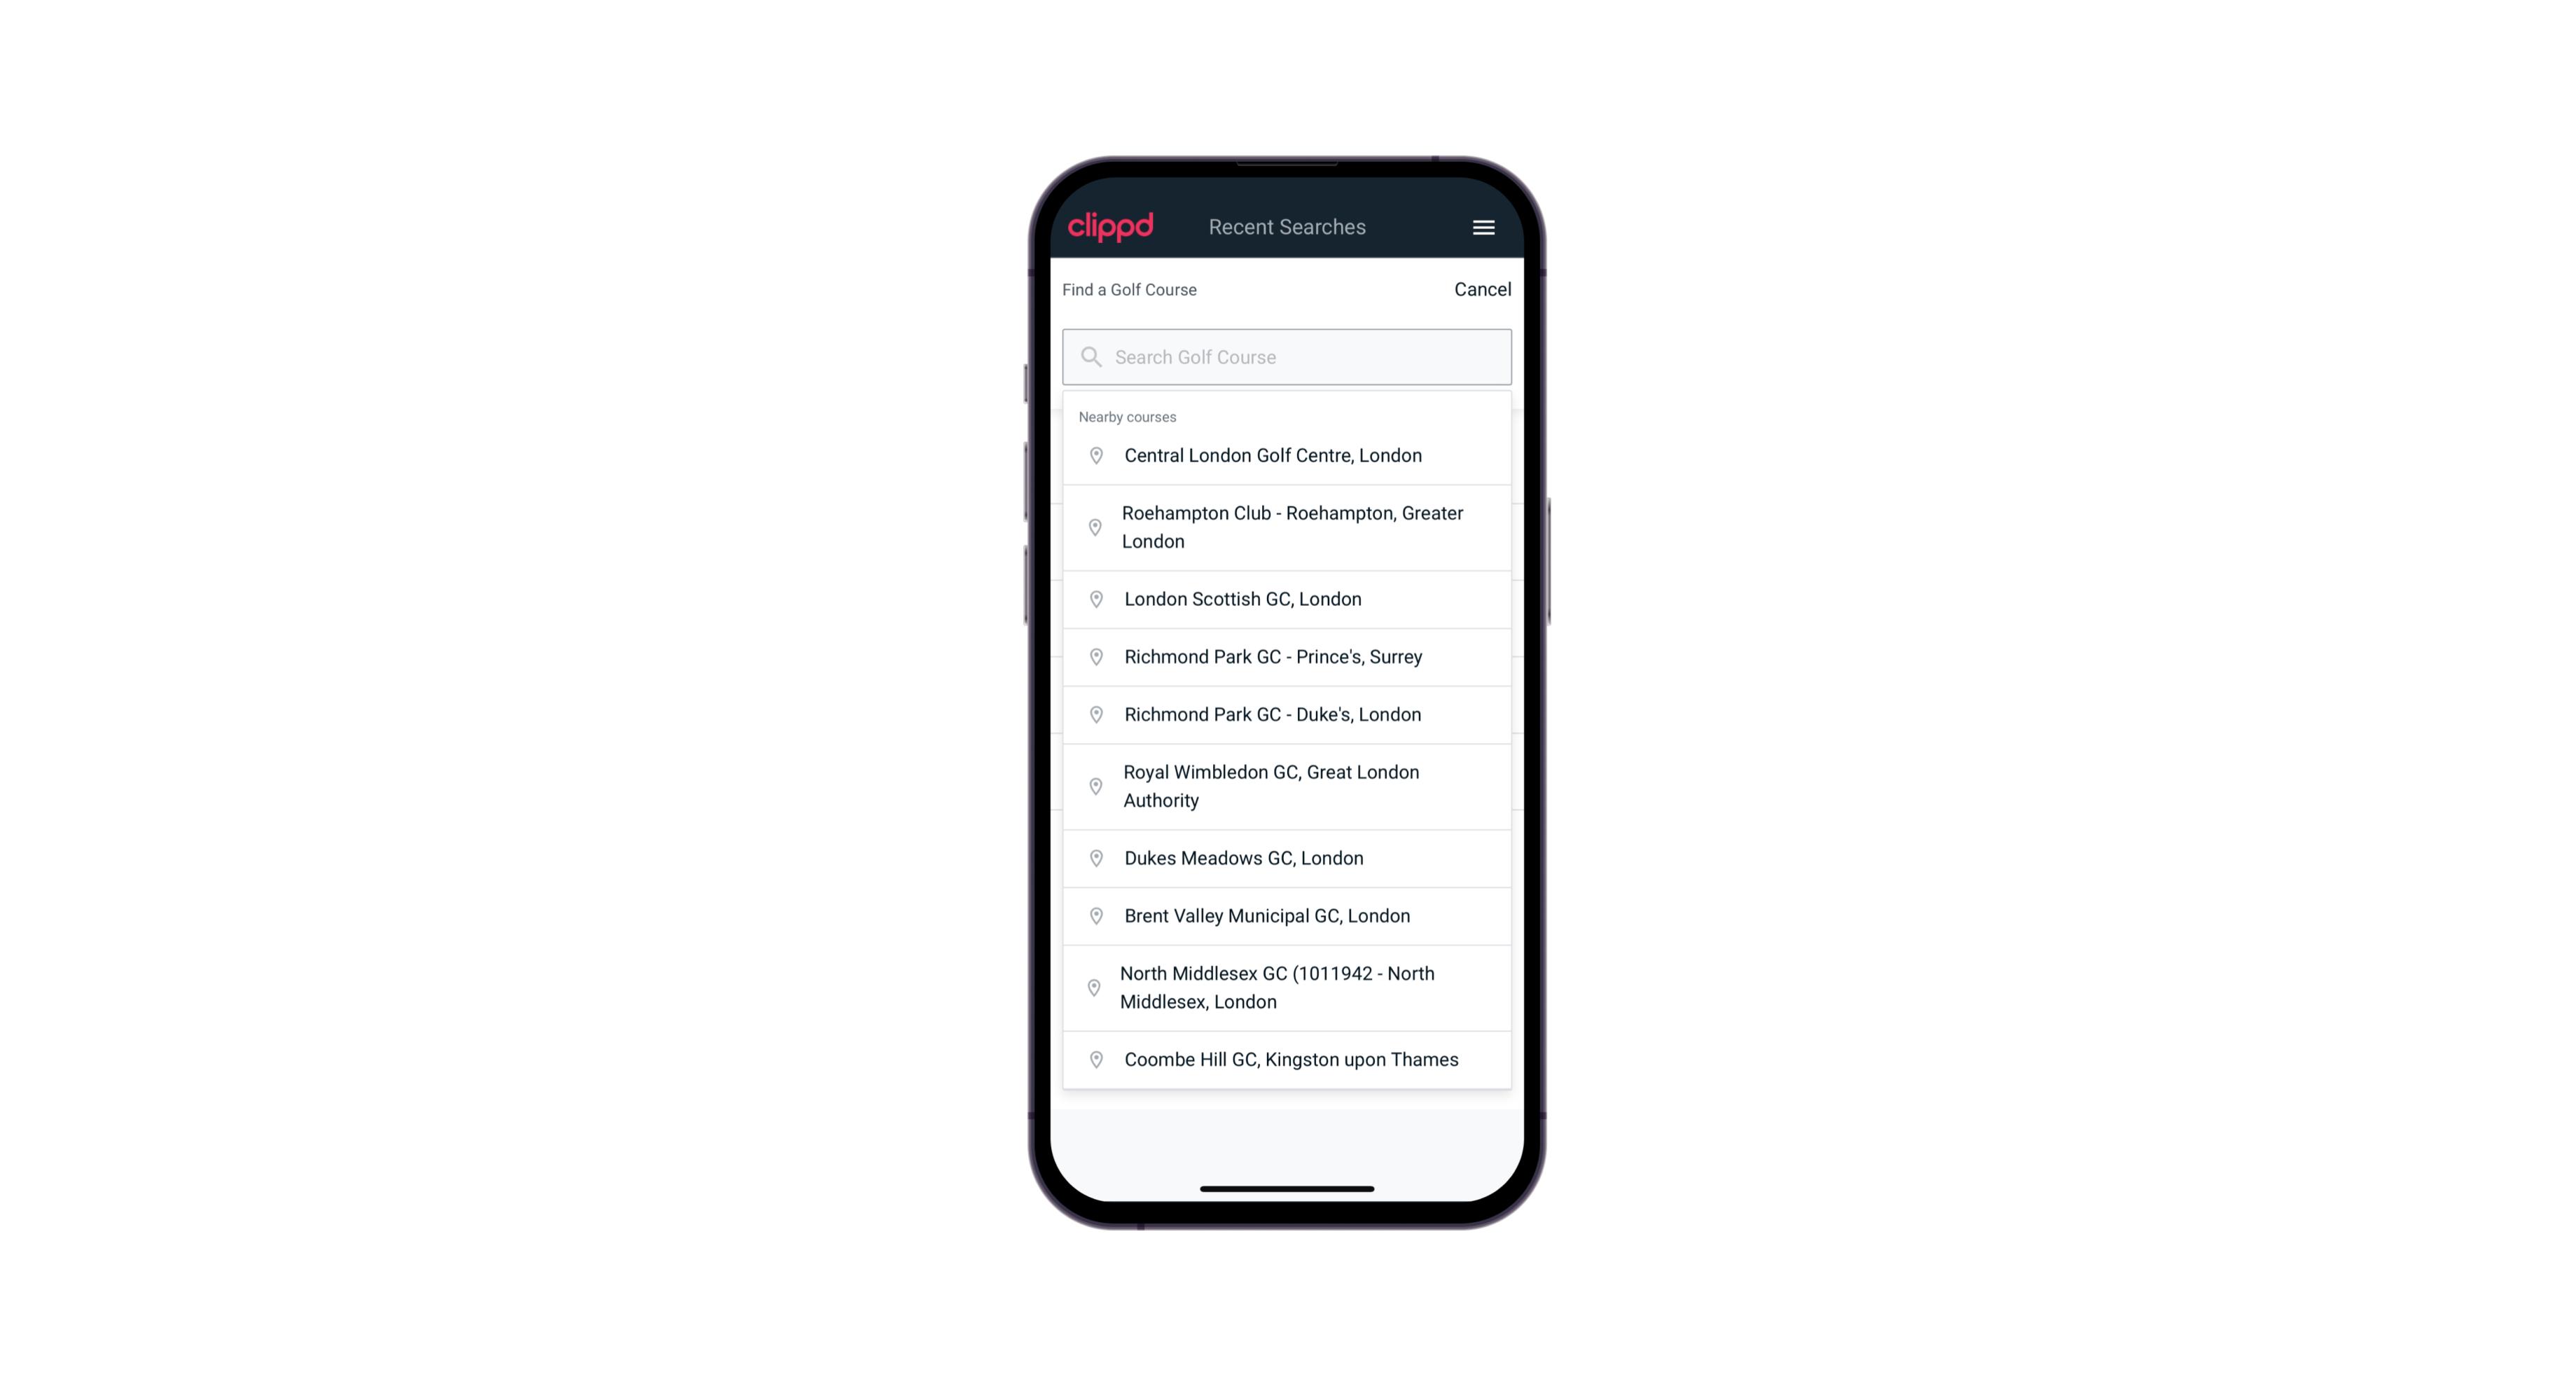Click location pin icon for Coombe Hill GC
This screenshot has height=1386, width=2576.
(1092, 1058)
